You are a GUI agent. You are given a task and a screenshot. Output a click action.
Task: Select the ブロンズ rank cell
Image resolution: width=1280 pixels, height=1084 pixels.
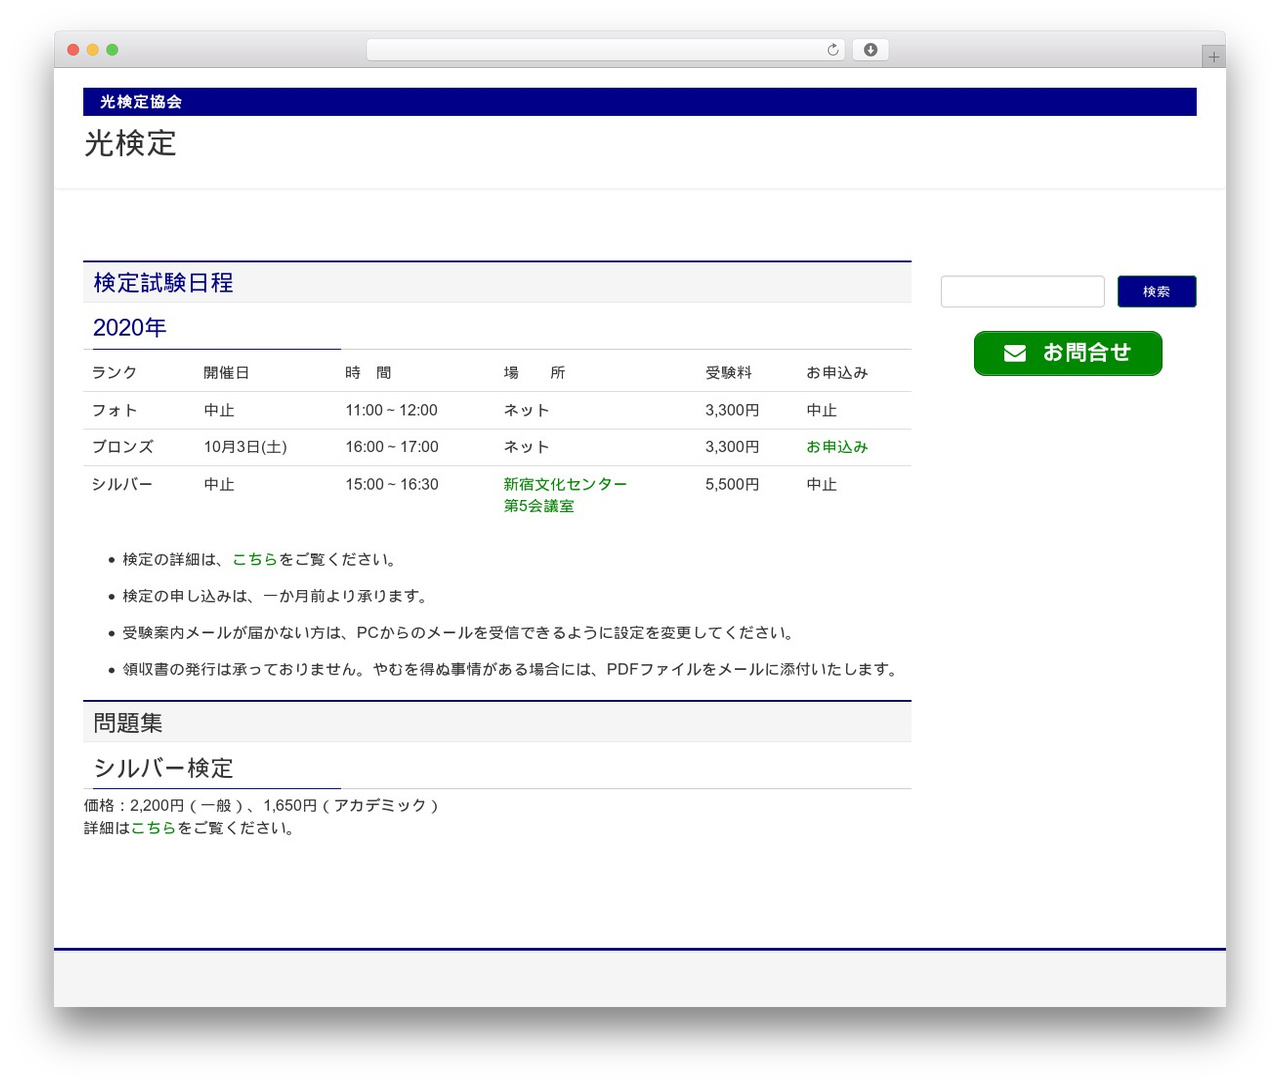(123, 447)
